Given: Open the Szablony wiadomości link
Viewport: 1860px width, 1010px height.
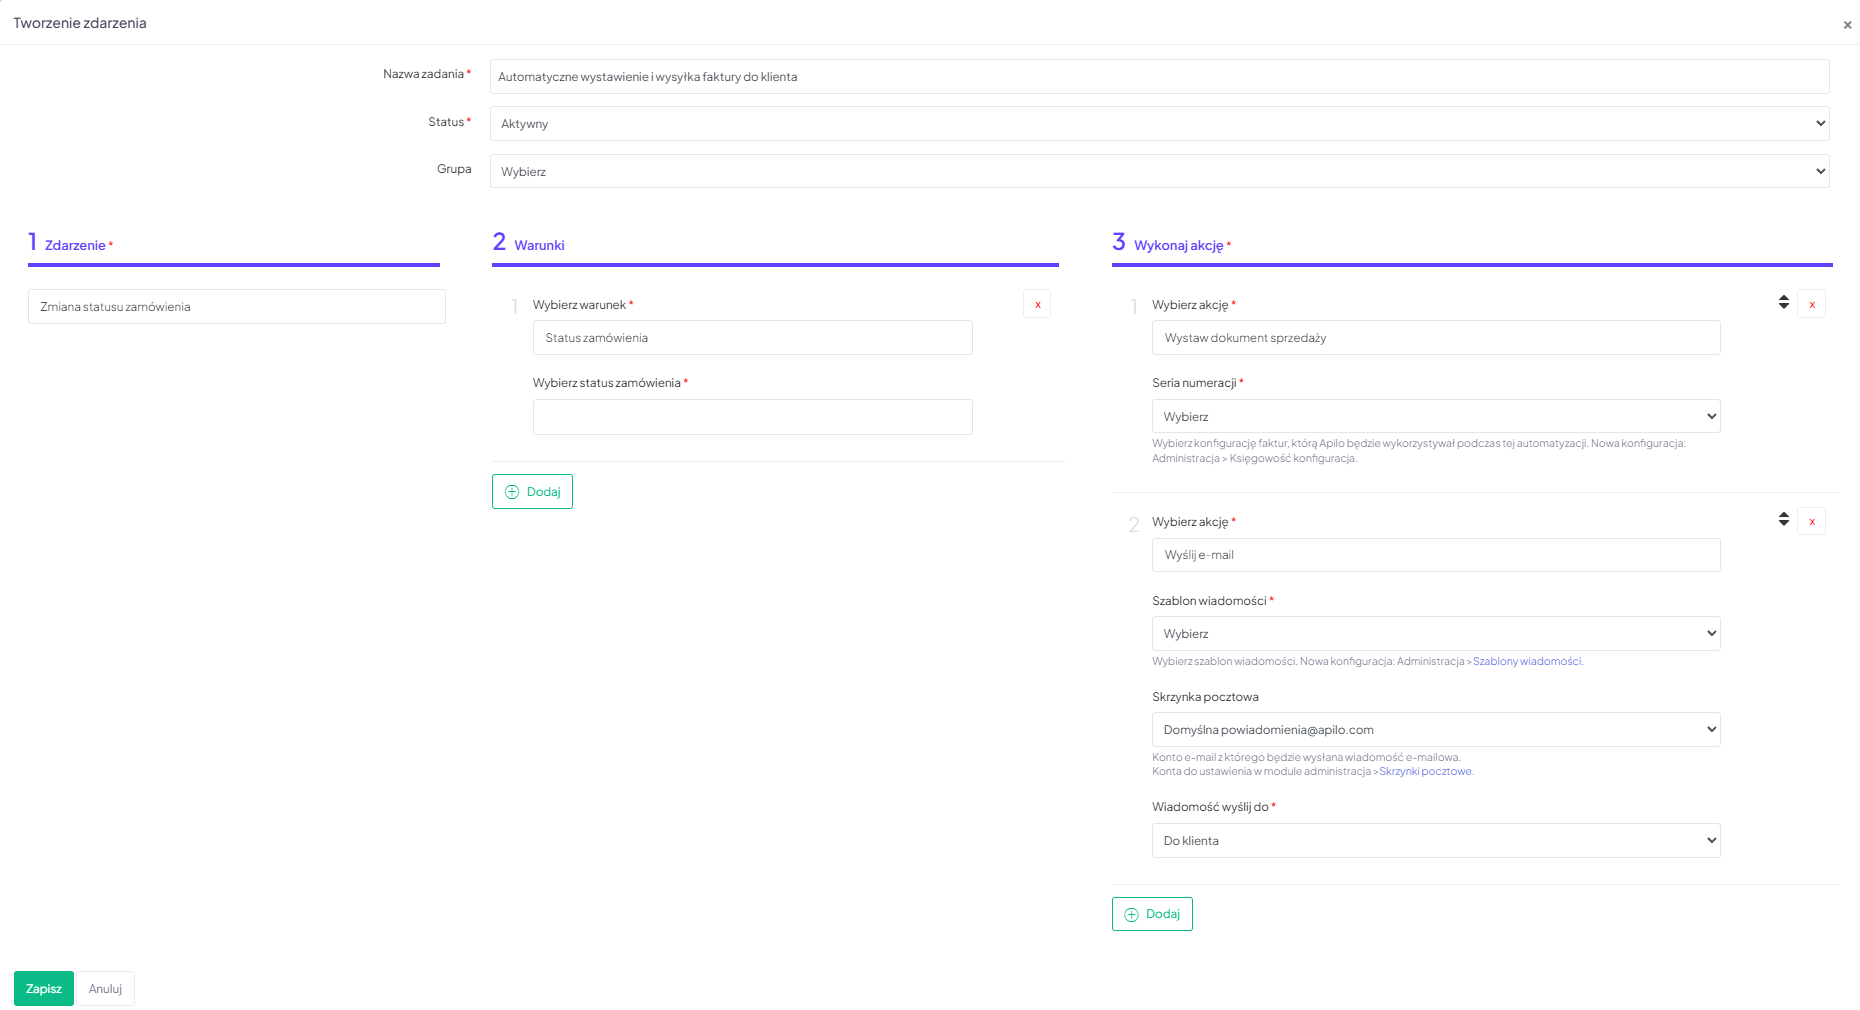Looking at the screenshot, I should tap(1526, 662).
